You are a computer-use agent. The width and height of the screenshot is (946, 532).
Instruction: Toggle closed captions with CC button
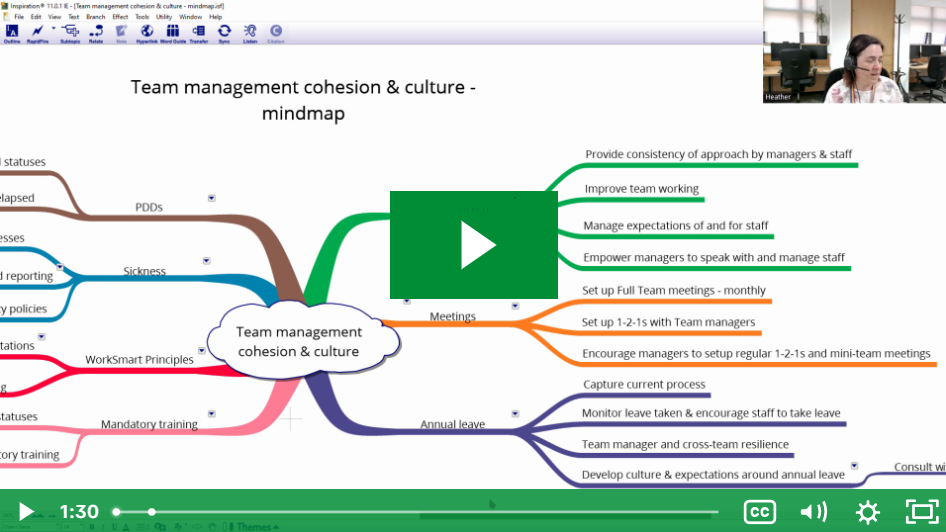[760, 511]
